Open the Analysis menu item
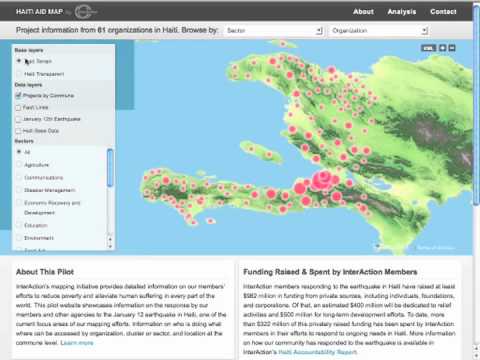 (402, 12)
